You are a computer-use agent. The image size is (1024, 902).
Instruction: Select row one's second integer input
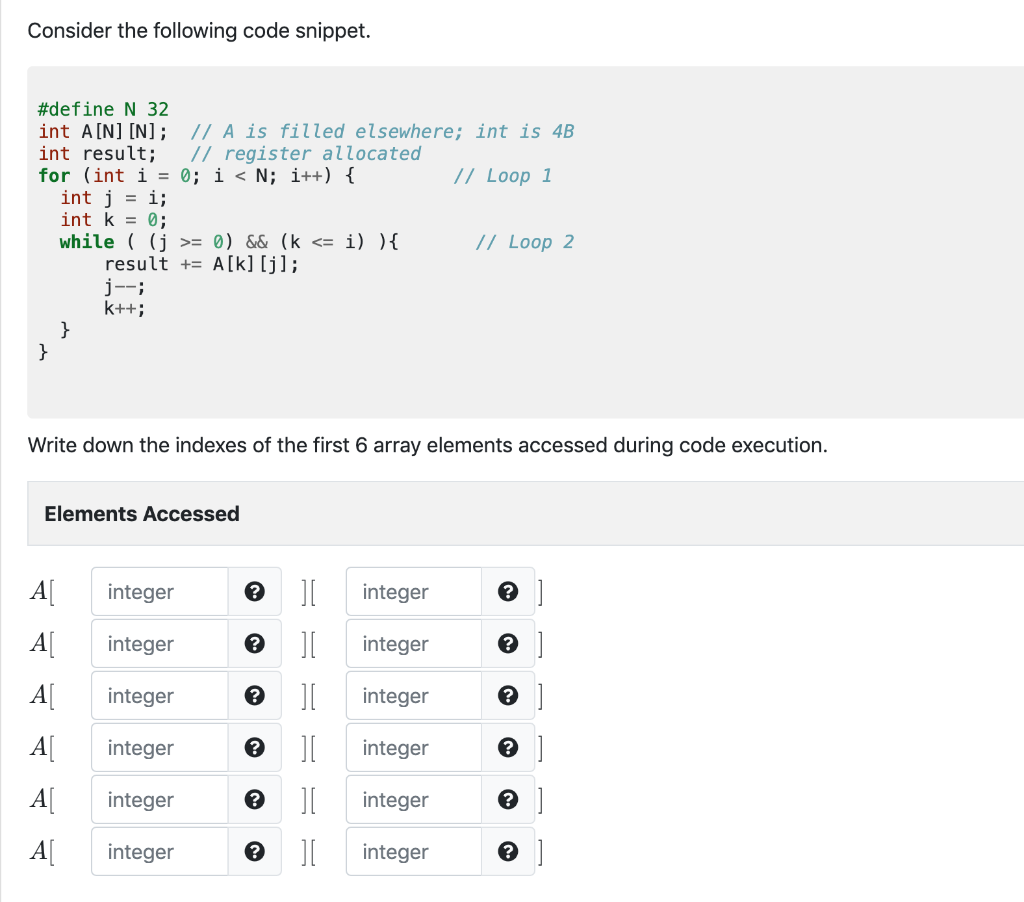click(412, 591)
